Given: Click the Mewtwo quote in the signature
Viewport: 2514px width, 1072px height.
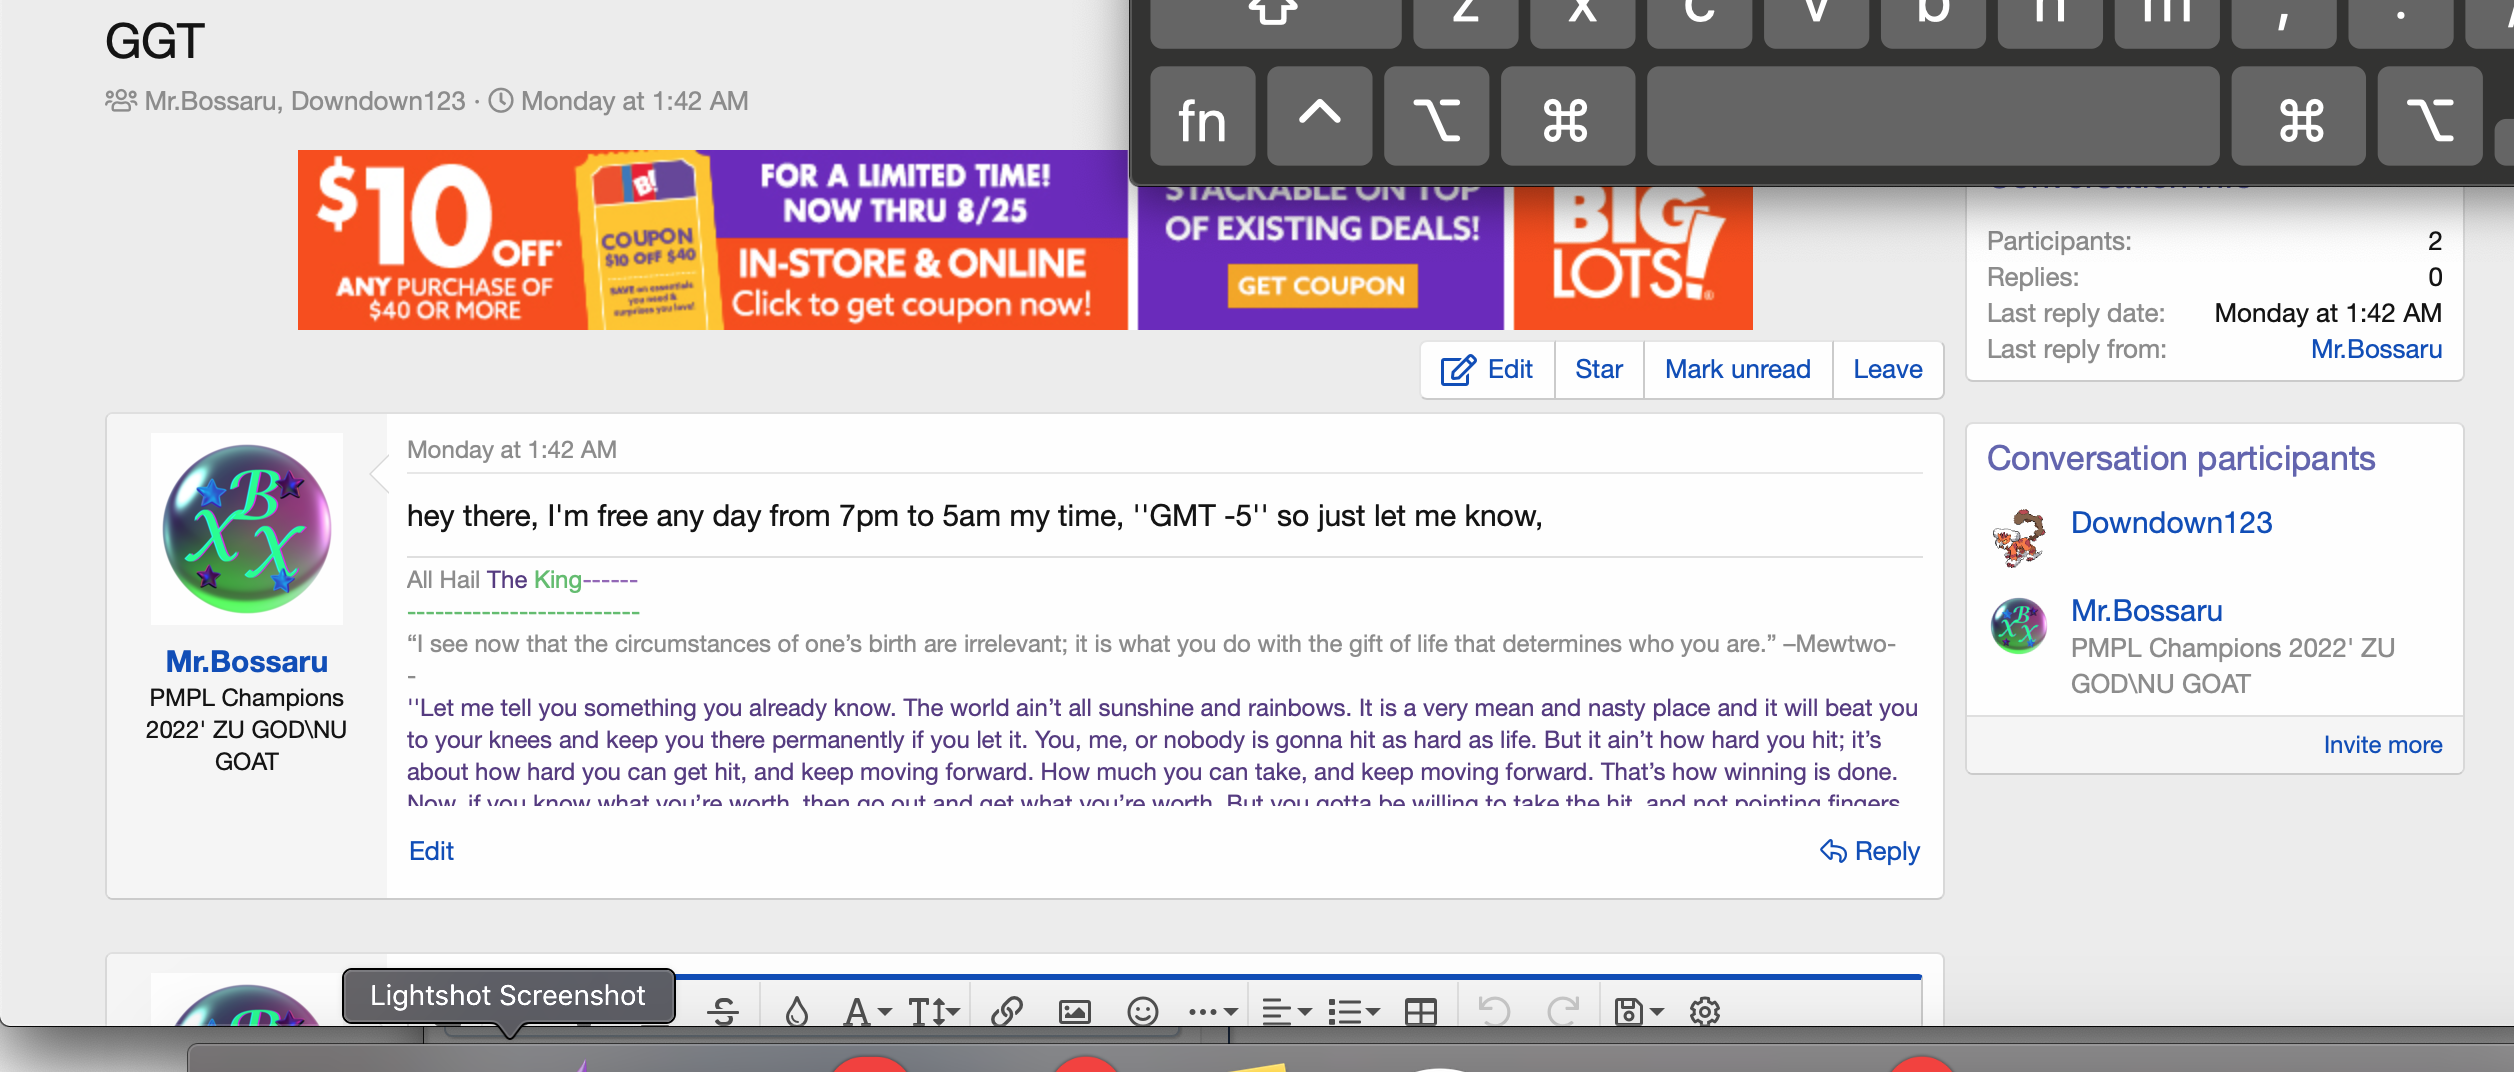Looking at the screenshot, I should click(x=1151, y=644).
